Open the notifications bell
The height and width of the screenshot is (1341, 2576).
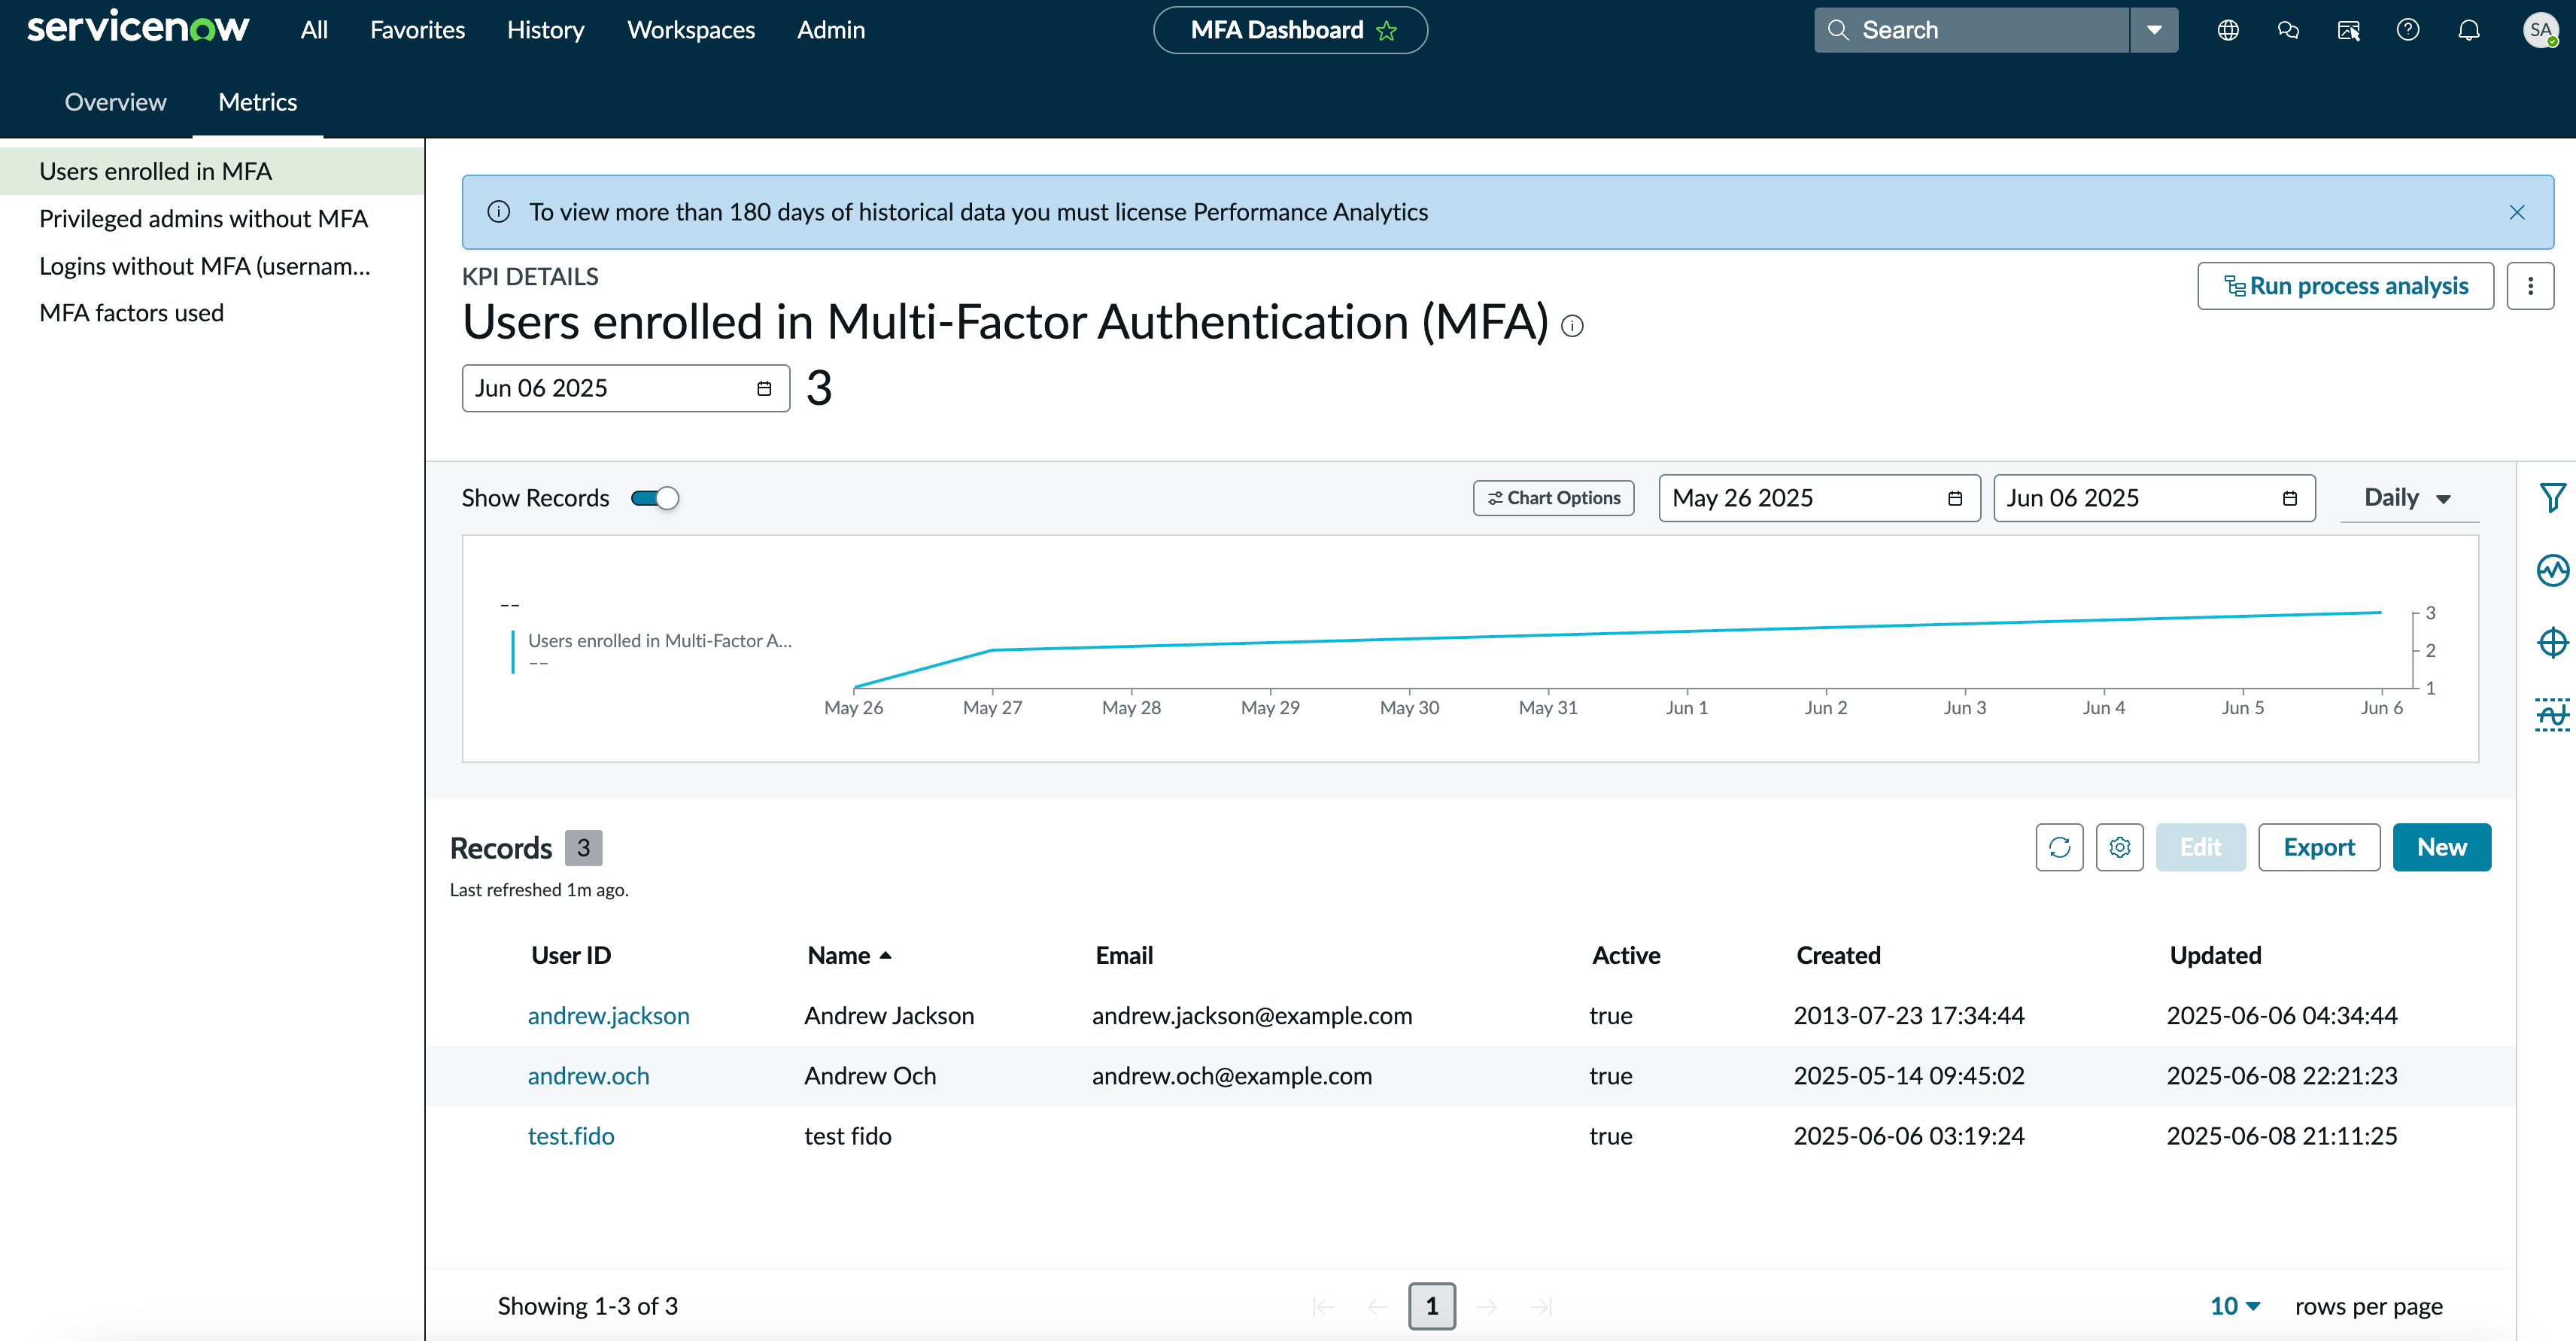2469,30
